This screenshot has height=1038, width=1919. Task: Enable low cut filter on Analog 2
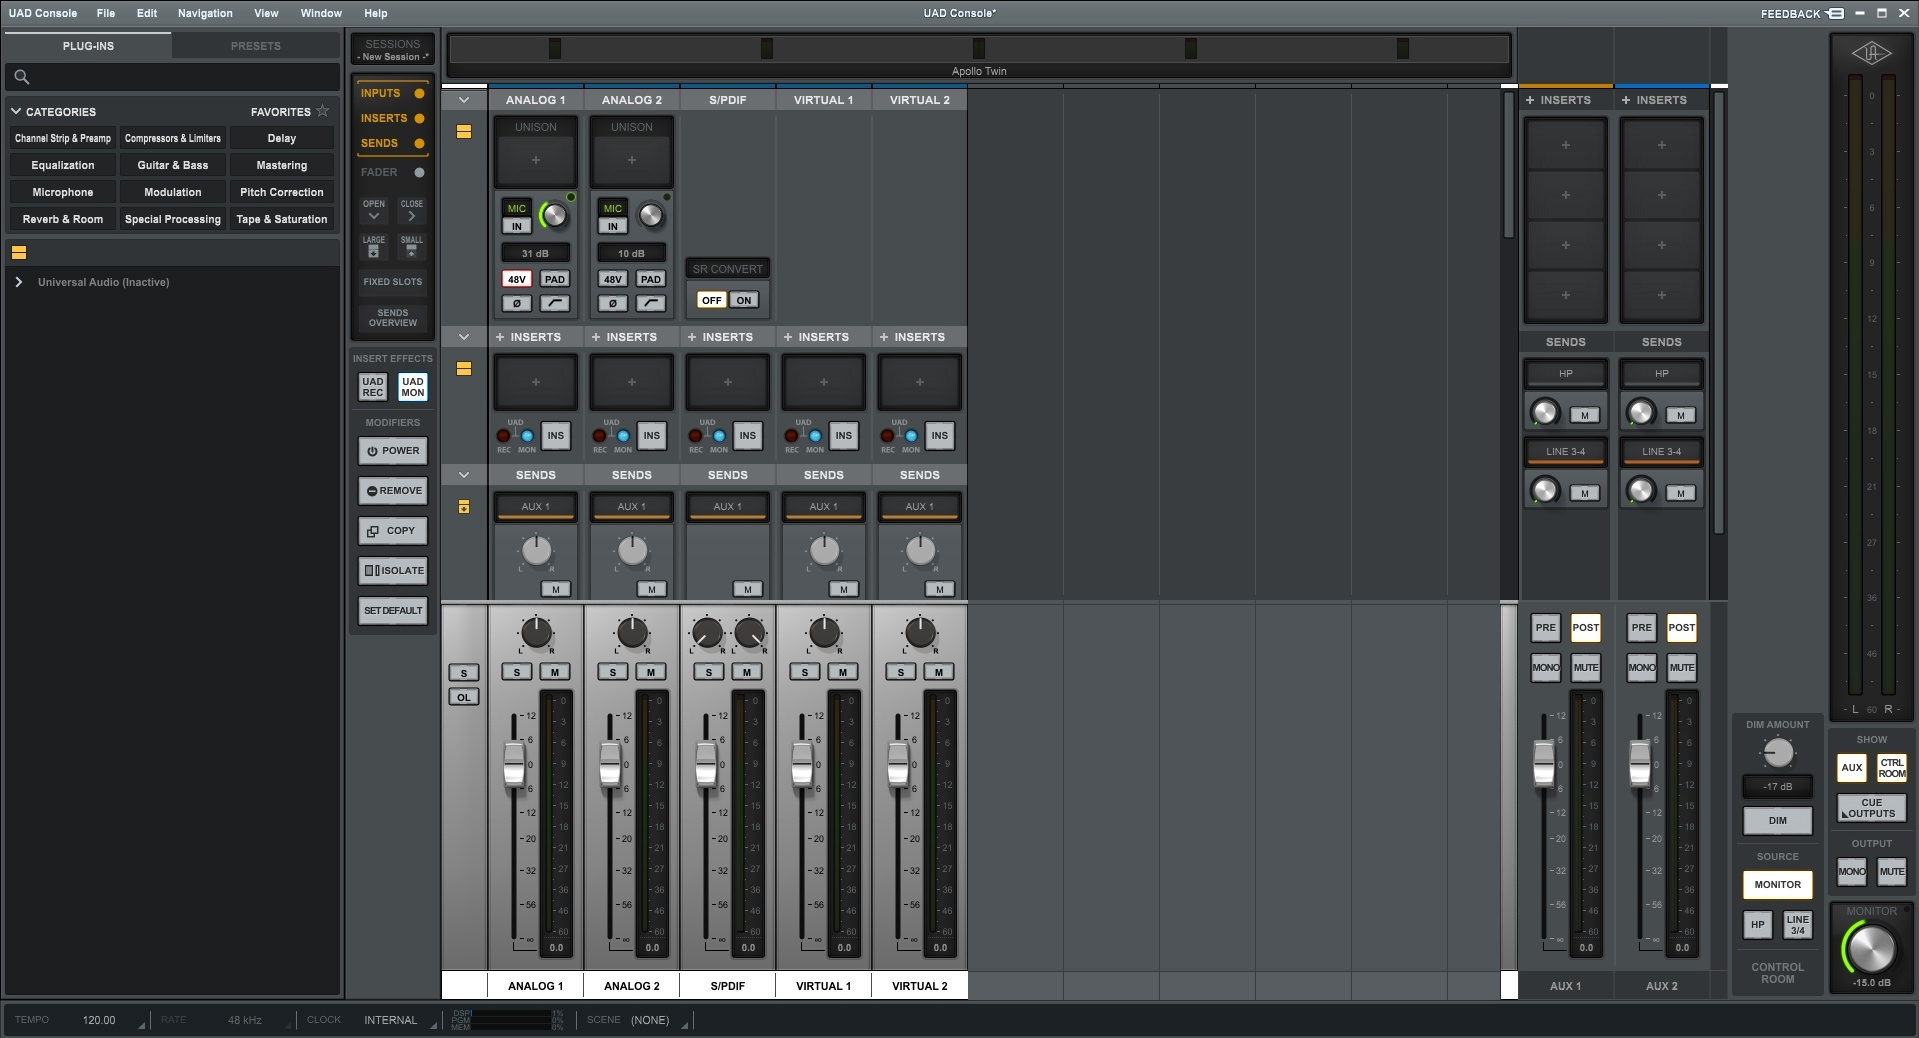click(x=650, y=303)
